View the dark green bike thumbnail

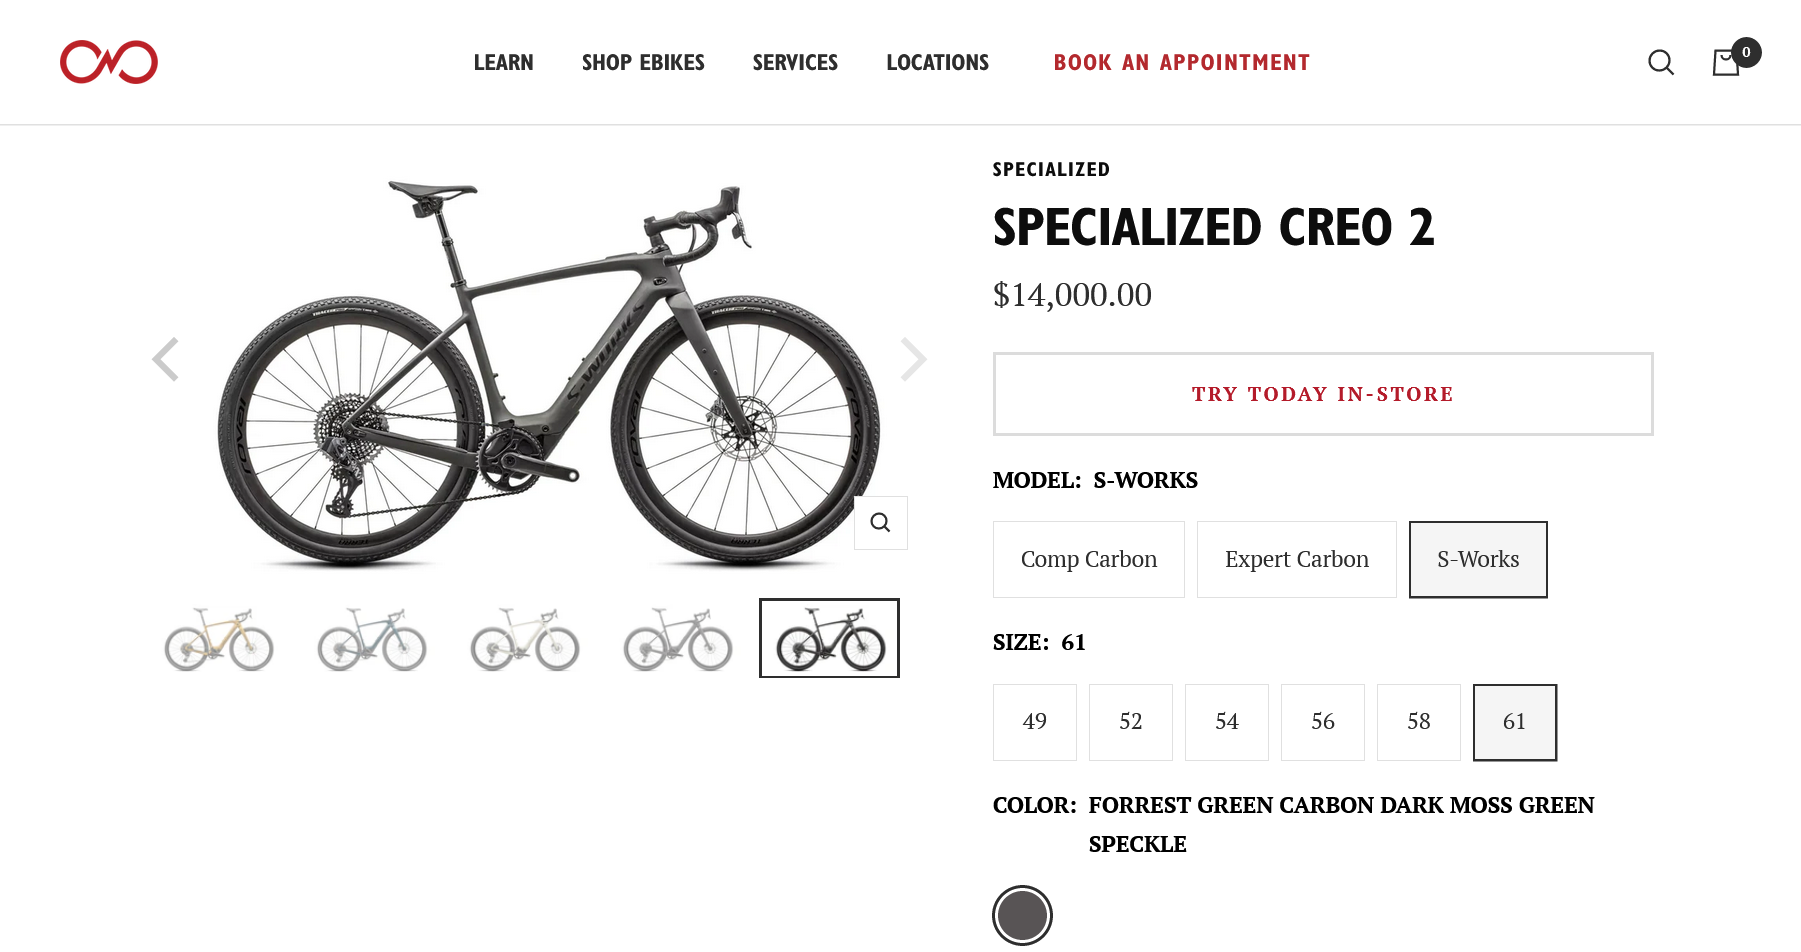[829, 638]
